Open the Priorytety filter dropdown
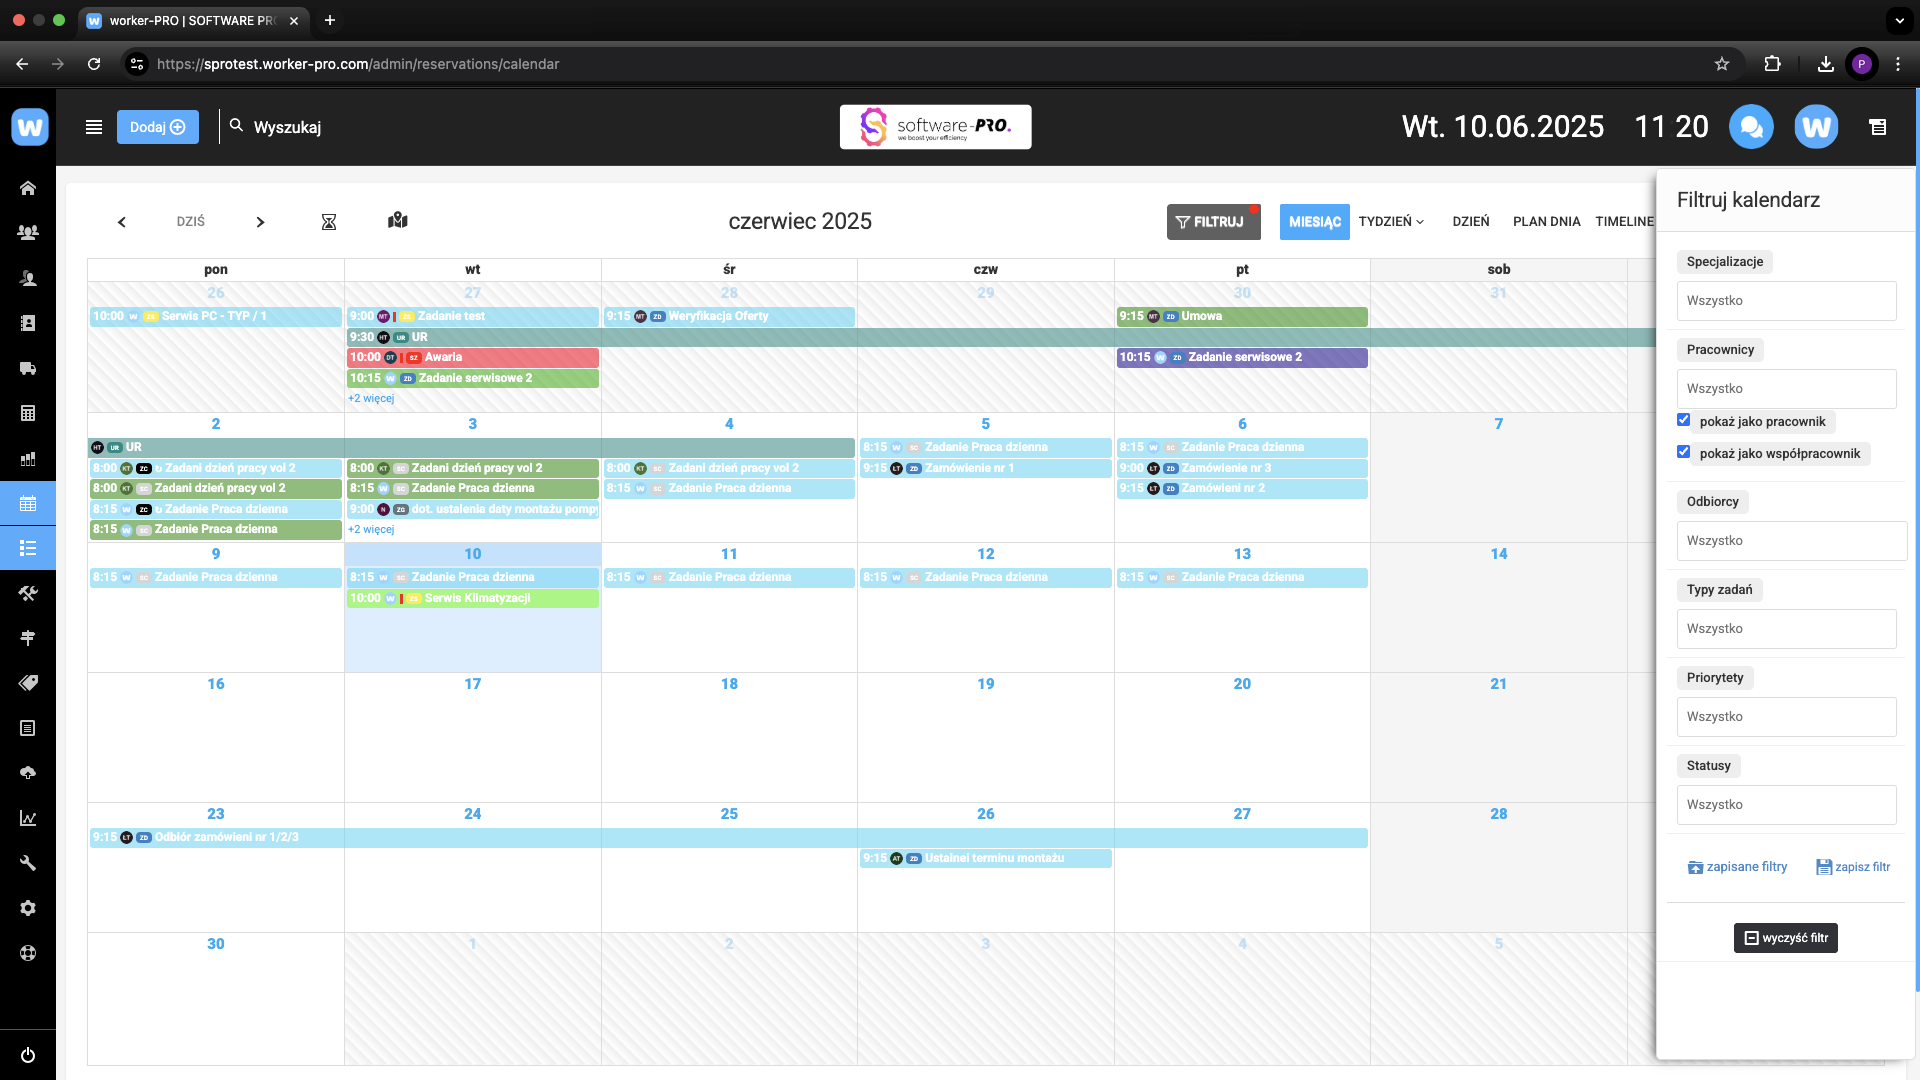Image resolution: width=1920 pixels, height=1080 pixels. pyautogui.click(x=1786, y=717)
